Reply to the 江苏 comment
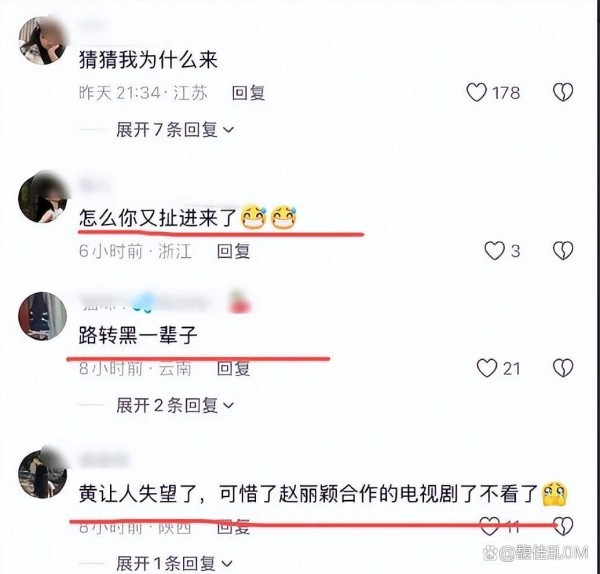600x574 pixels. pyautogui.click(x=248, y=93)
